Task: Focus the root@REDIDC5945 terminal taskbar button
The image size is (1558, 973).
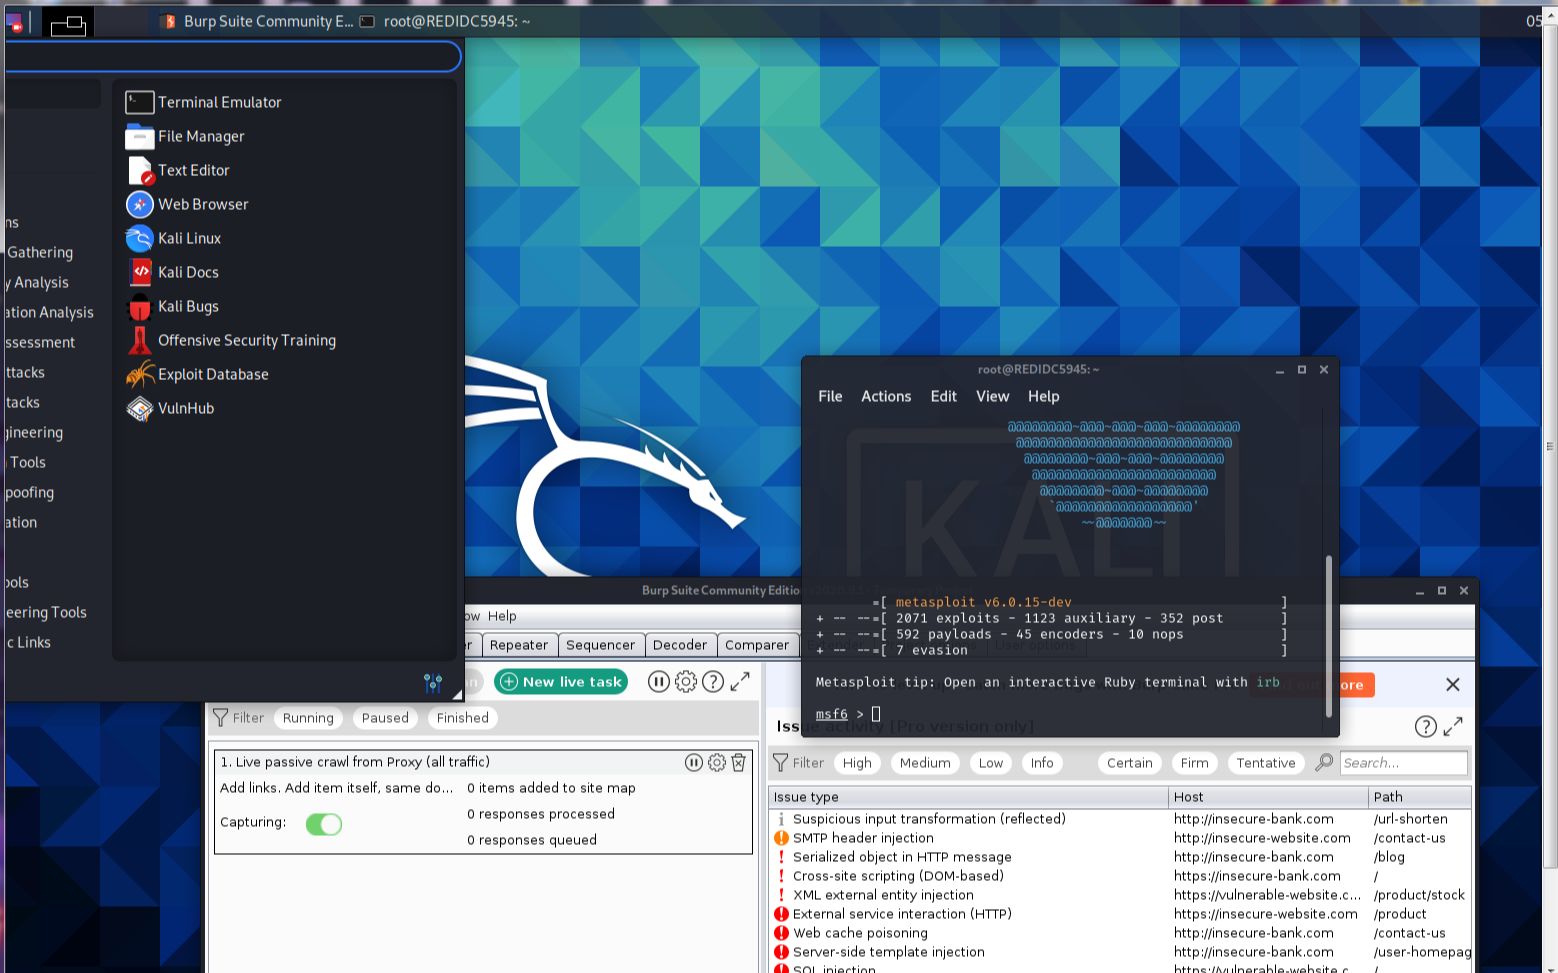Action: coord(445,21)
